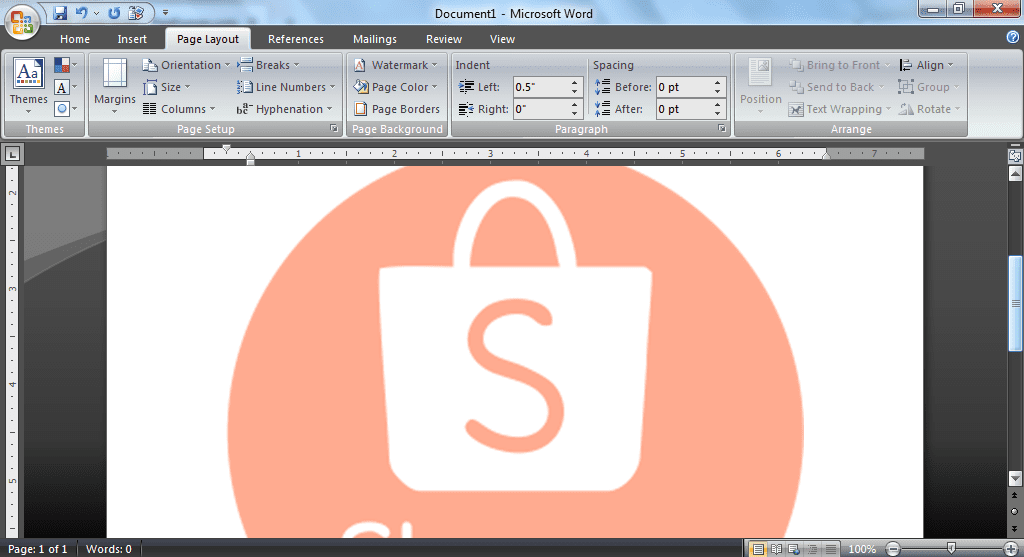This screenshot has width=1024, height=557.
Task: Open the Group menu
Action: coord(929,87)
